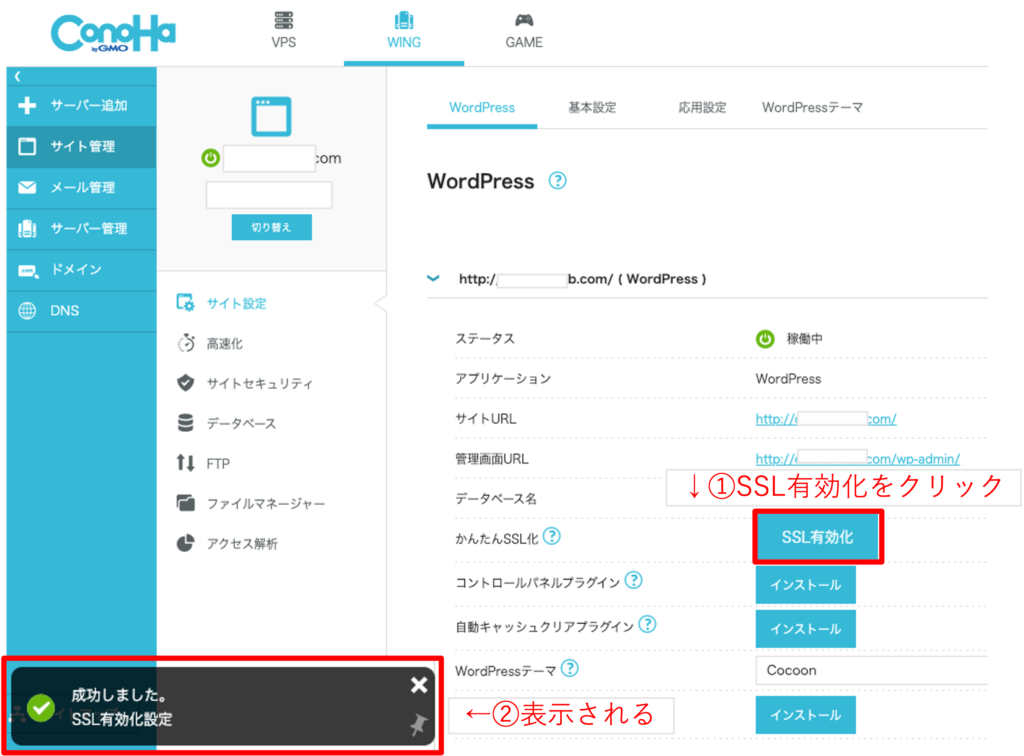This screenshot has width=1024, height=756.
Task: Open the データベース section
Action: pyautogui.click(x=240, y=423)
